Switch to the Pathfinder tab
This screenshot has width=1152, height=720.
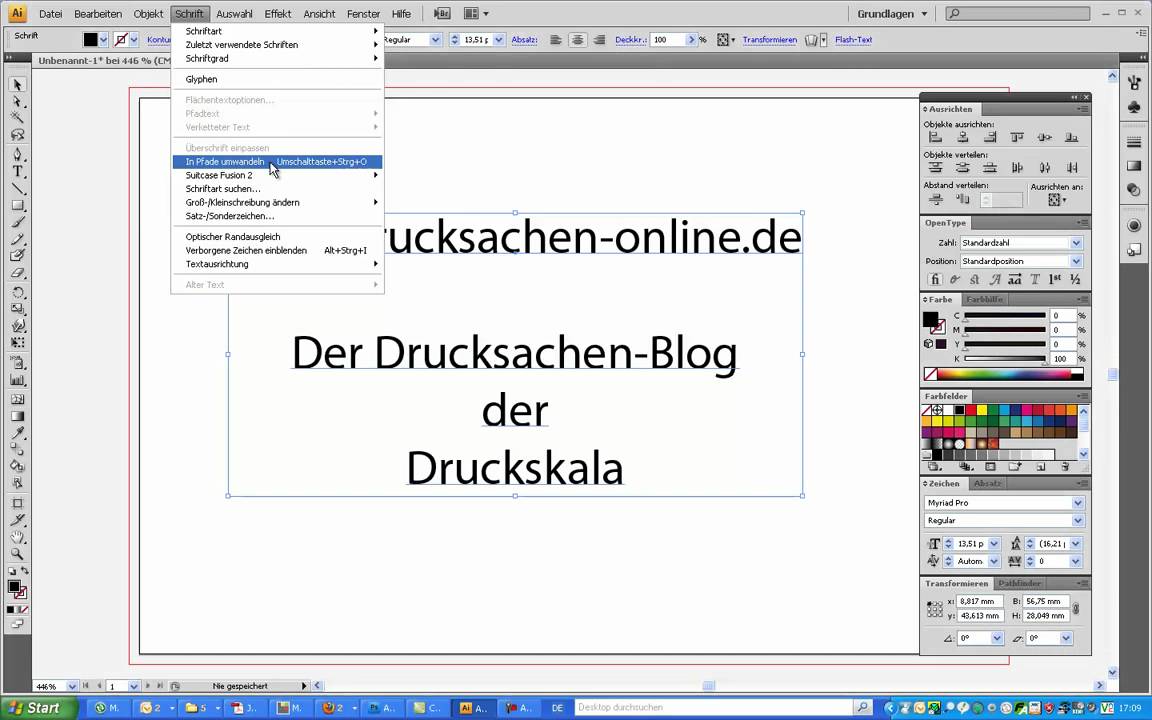[1020, 583]
